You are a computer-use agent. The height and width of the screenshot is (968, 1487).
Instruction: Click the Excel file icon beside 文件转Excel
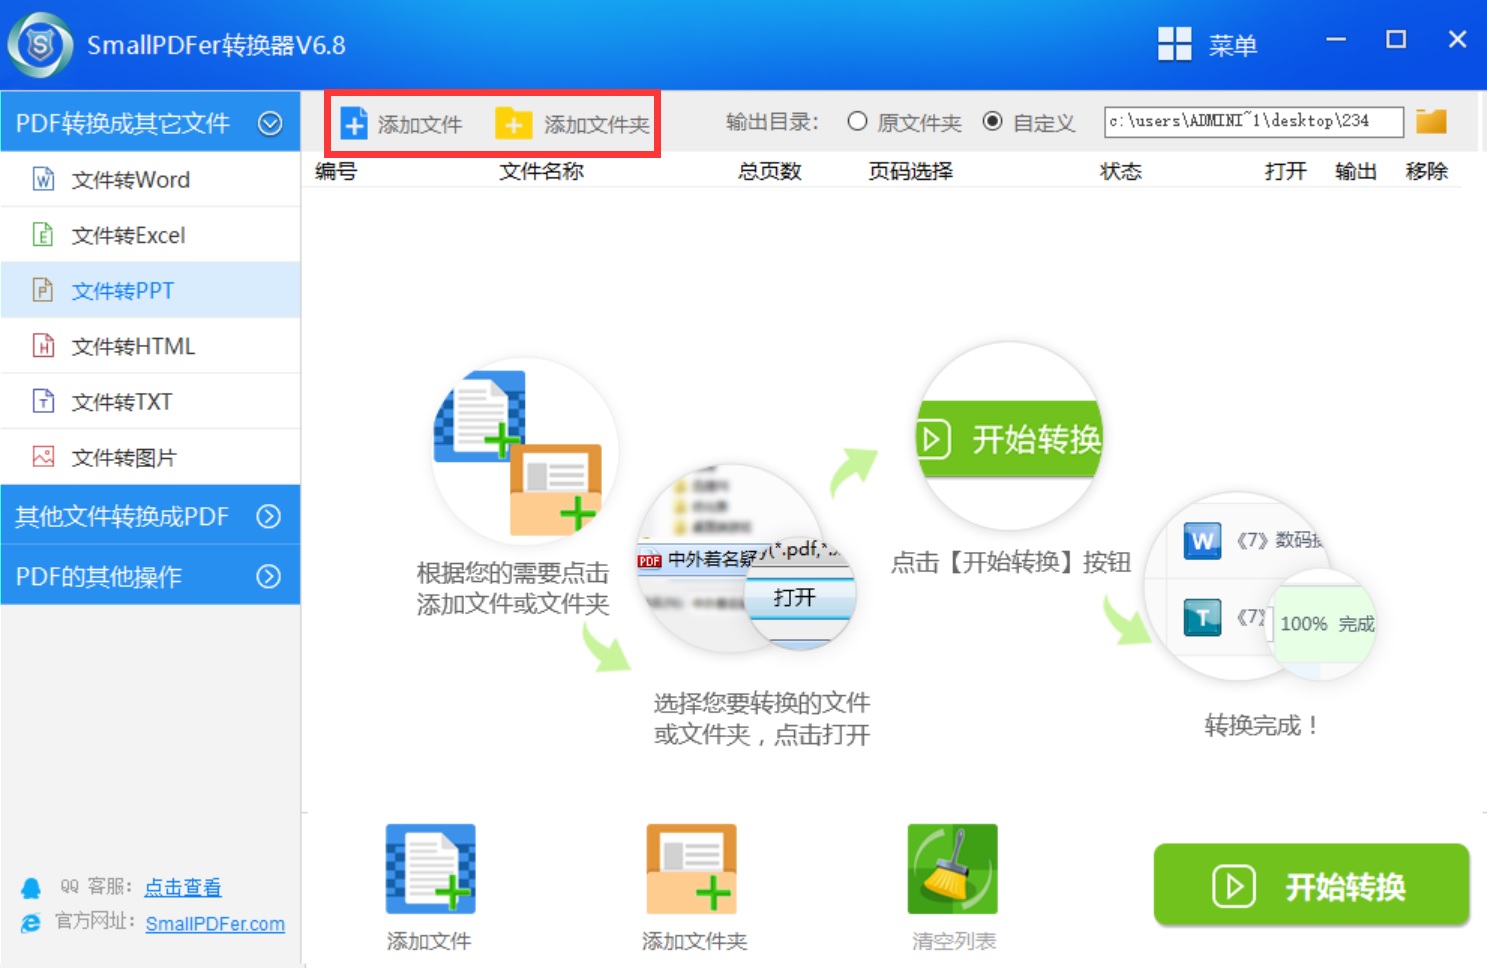[43, 235]
